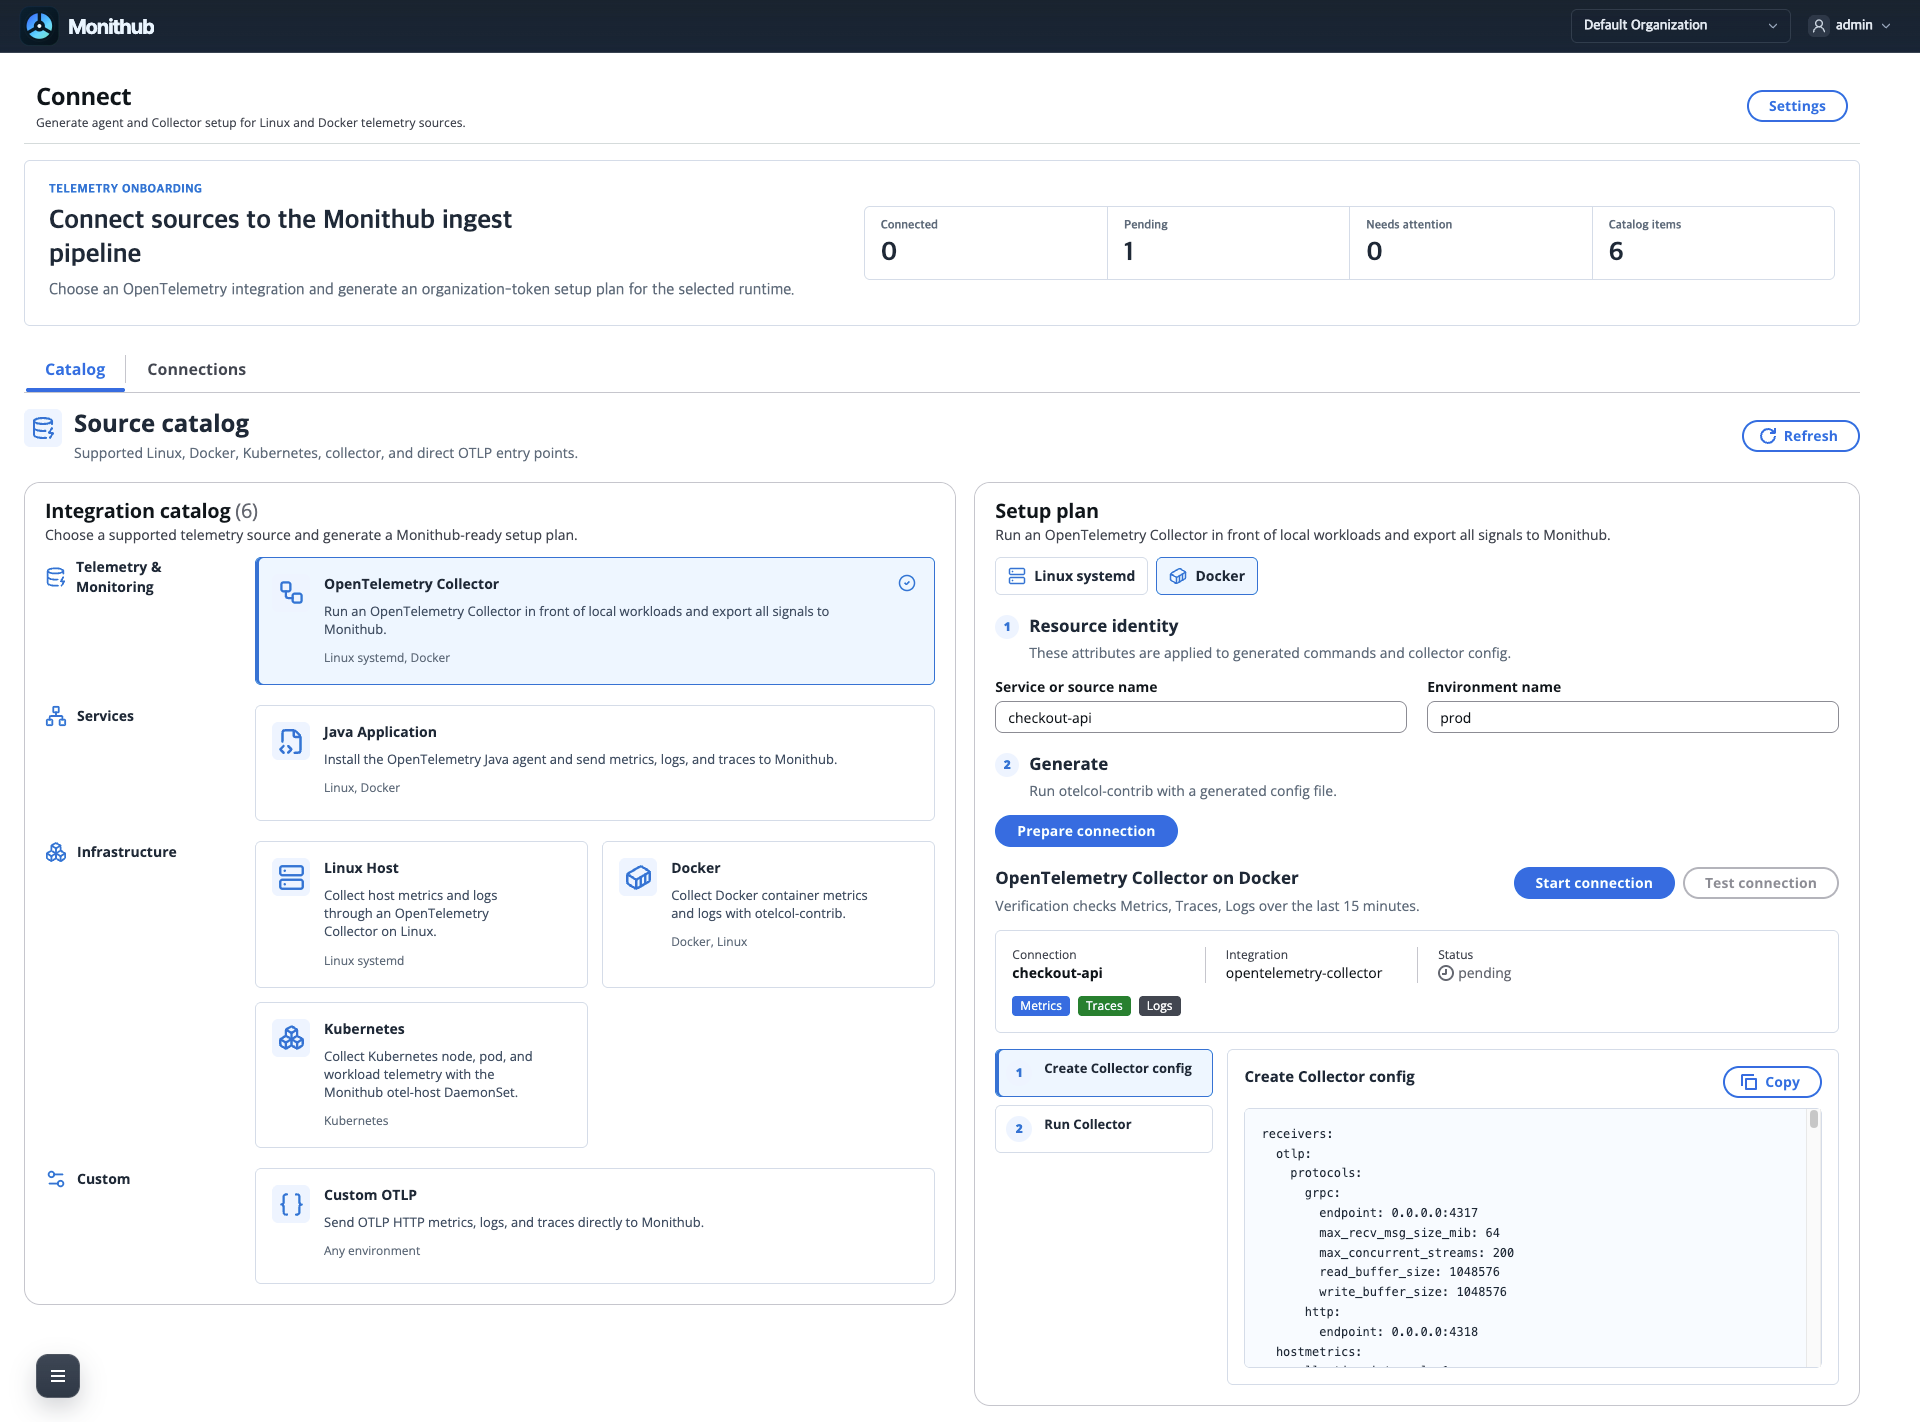
Task: Click the 'endpoint: 0.0.0.0:4317' config line
Action: [x=1398, y=1213]
